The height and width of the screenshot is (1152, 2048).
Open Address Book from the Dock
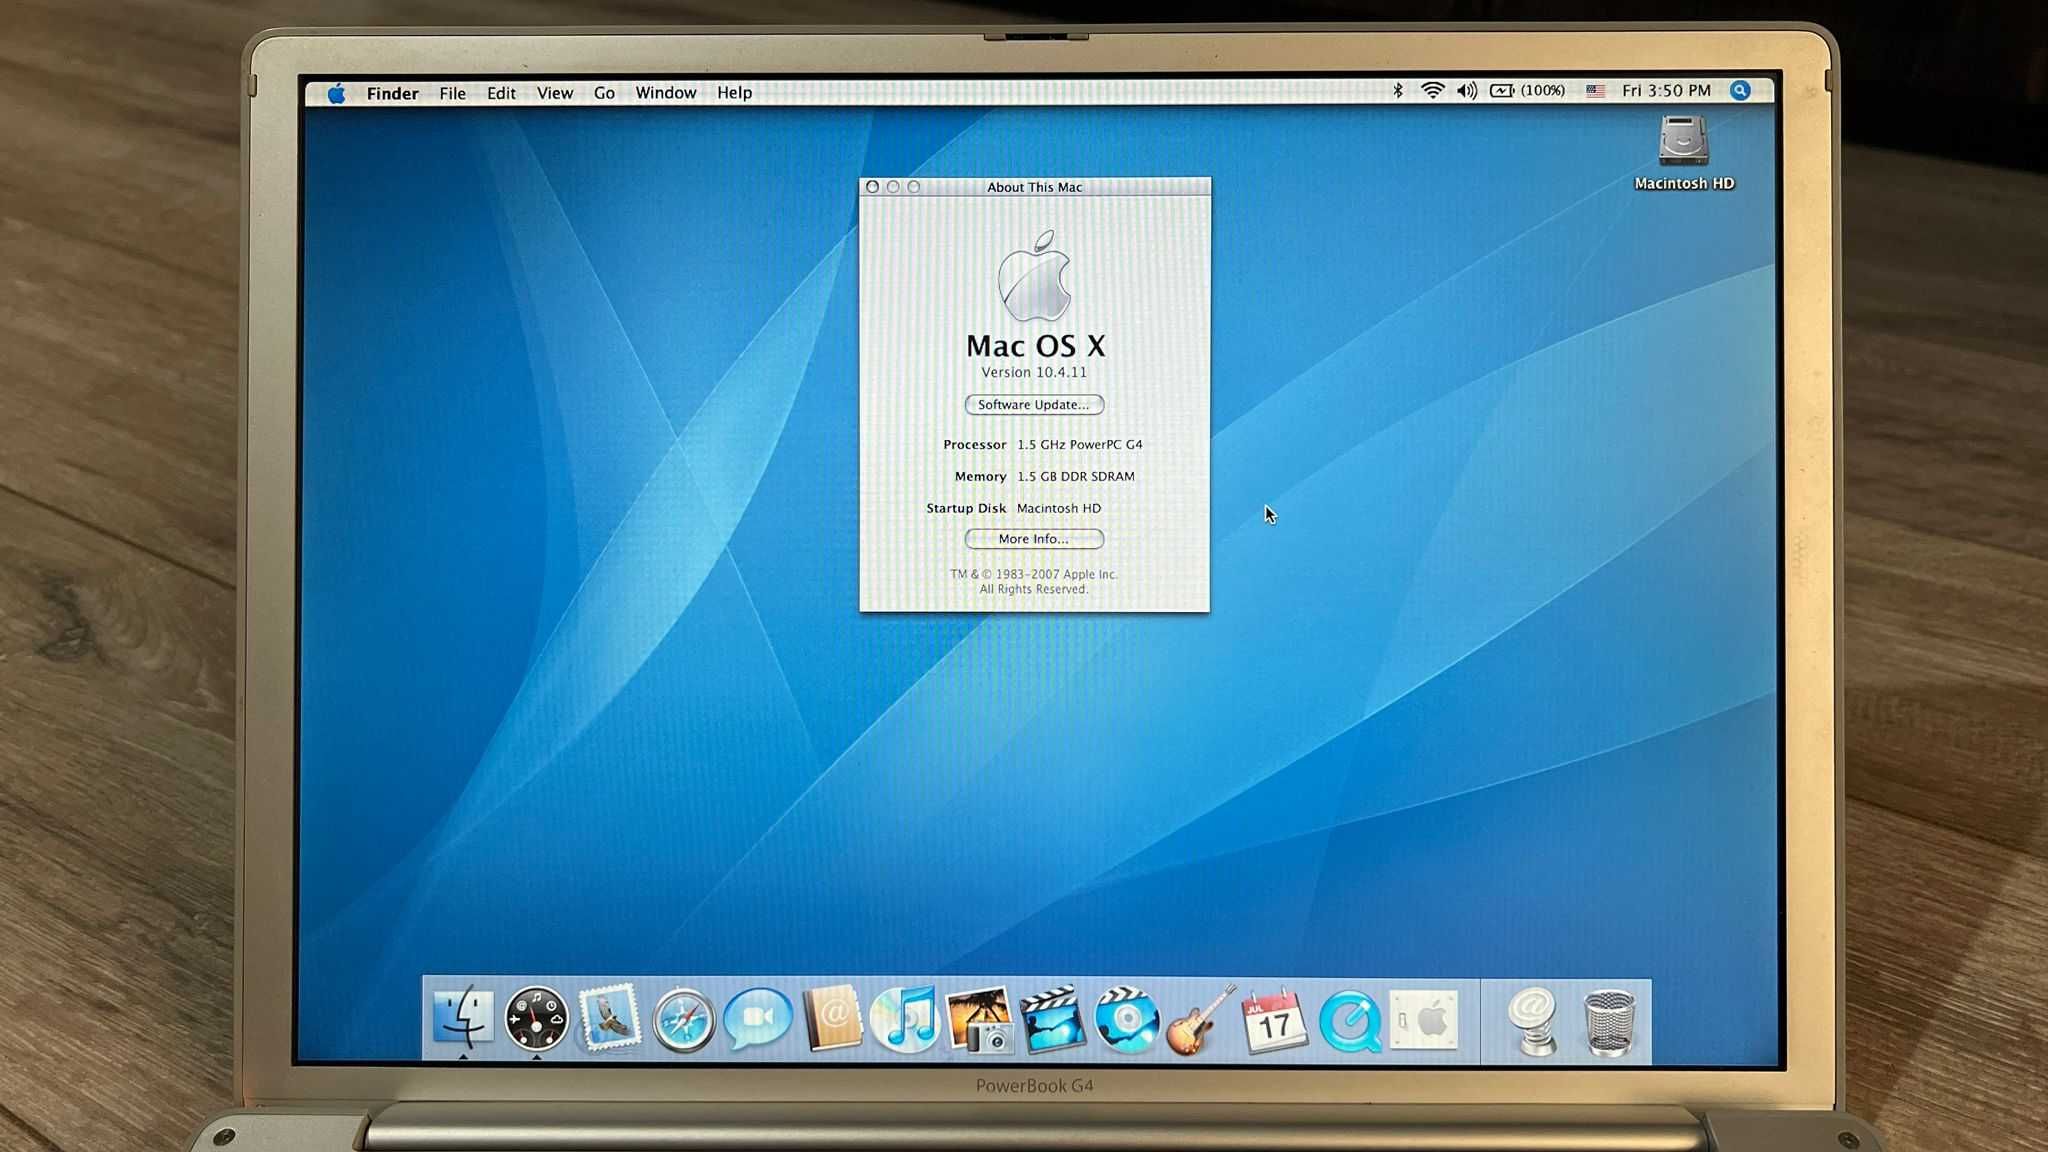832,1019
